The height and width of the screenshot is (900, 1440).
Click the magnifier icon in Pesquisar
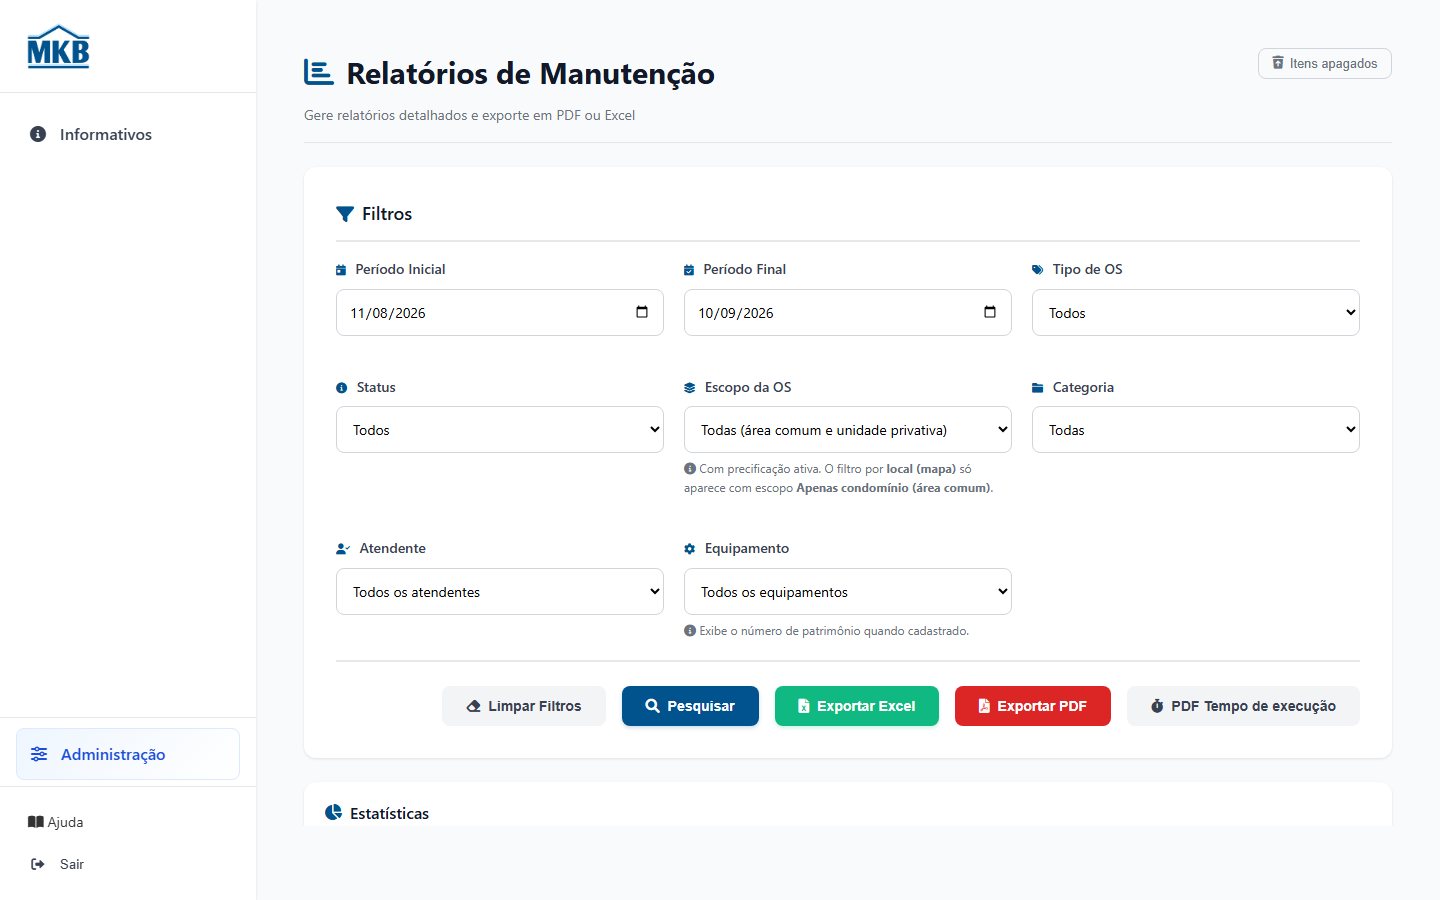point(653,706)
